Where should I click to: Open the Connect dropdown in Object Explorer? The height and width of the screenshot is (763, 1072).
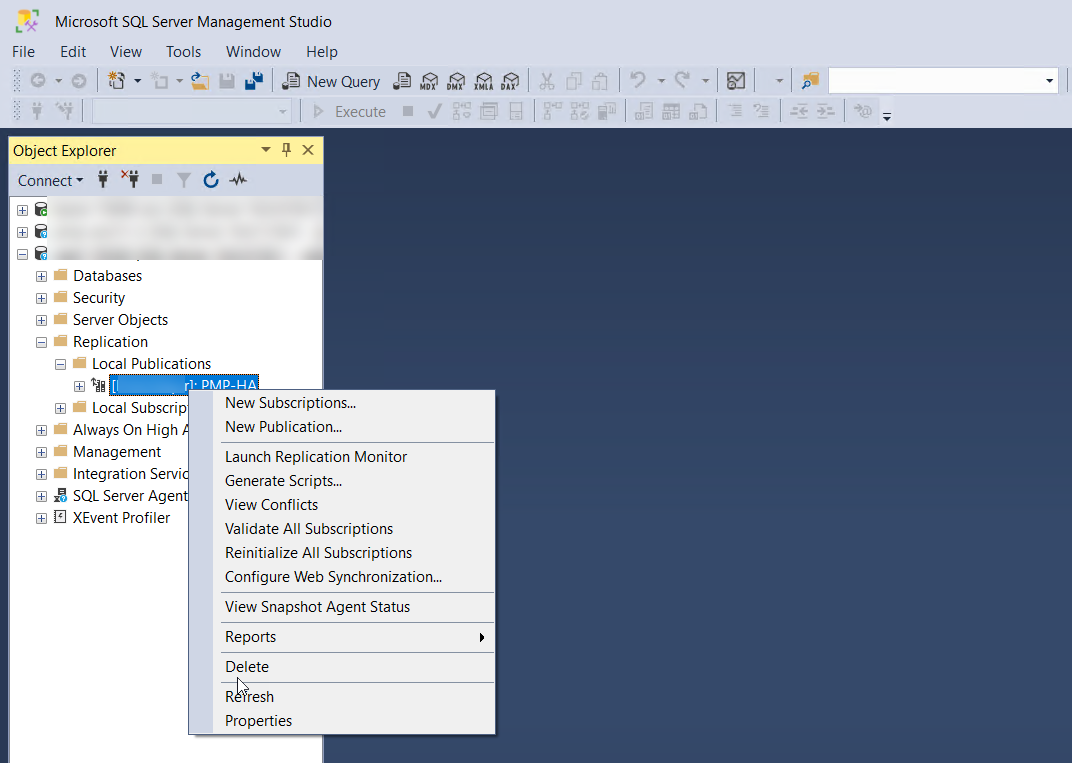pos(51,180)
